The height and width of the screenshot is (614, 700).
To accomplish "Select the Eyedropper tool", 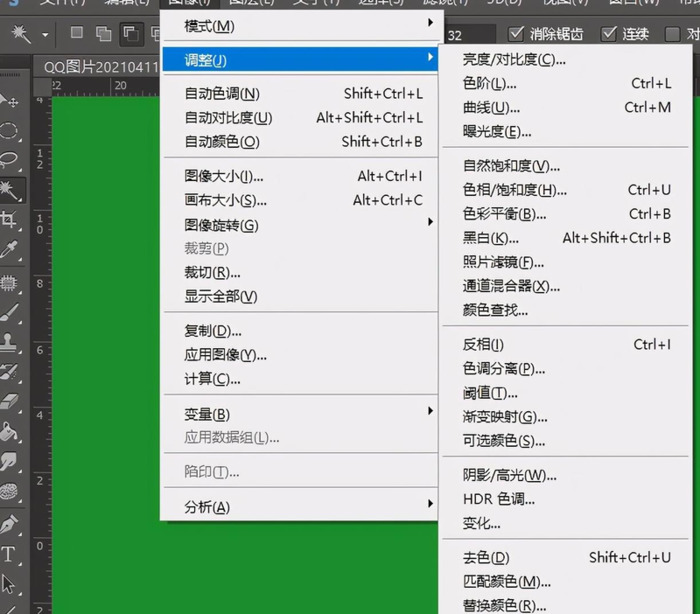I will [x=9, y=250].
